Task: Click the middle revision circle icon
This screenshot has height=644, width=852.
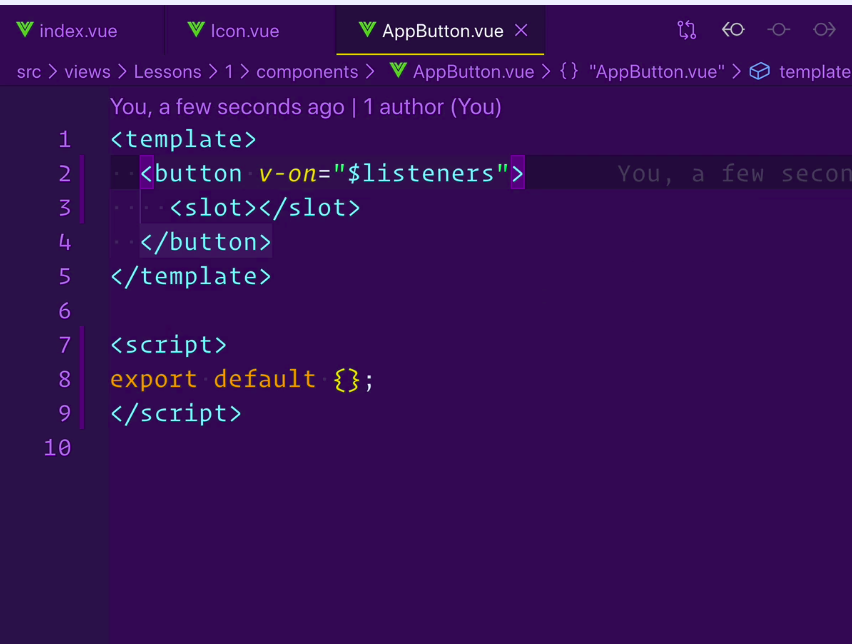Action: (x=779, y=29)
